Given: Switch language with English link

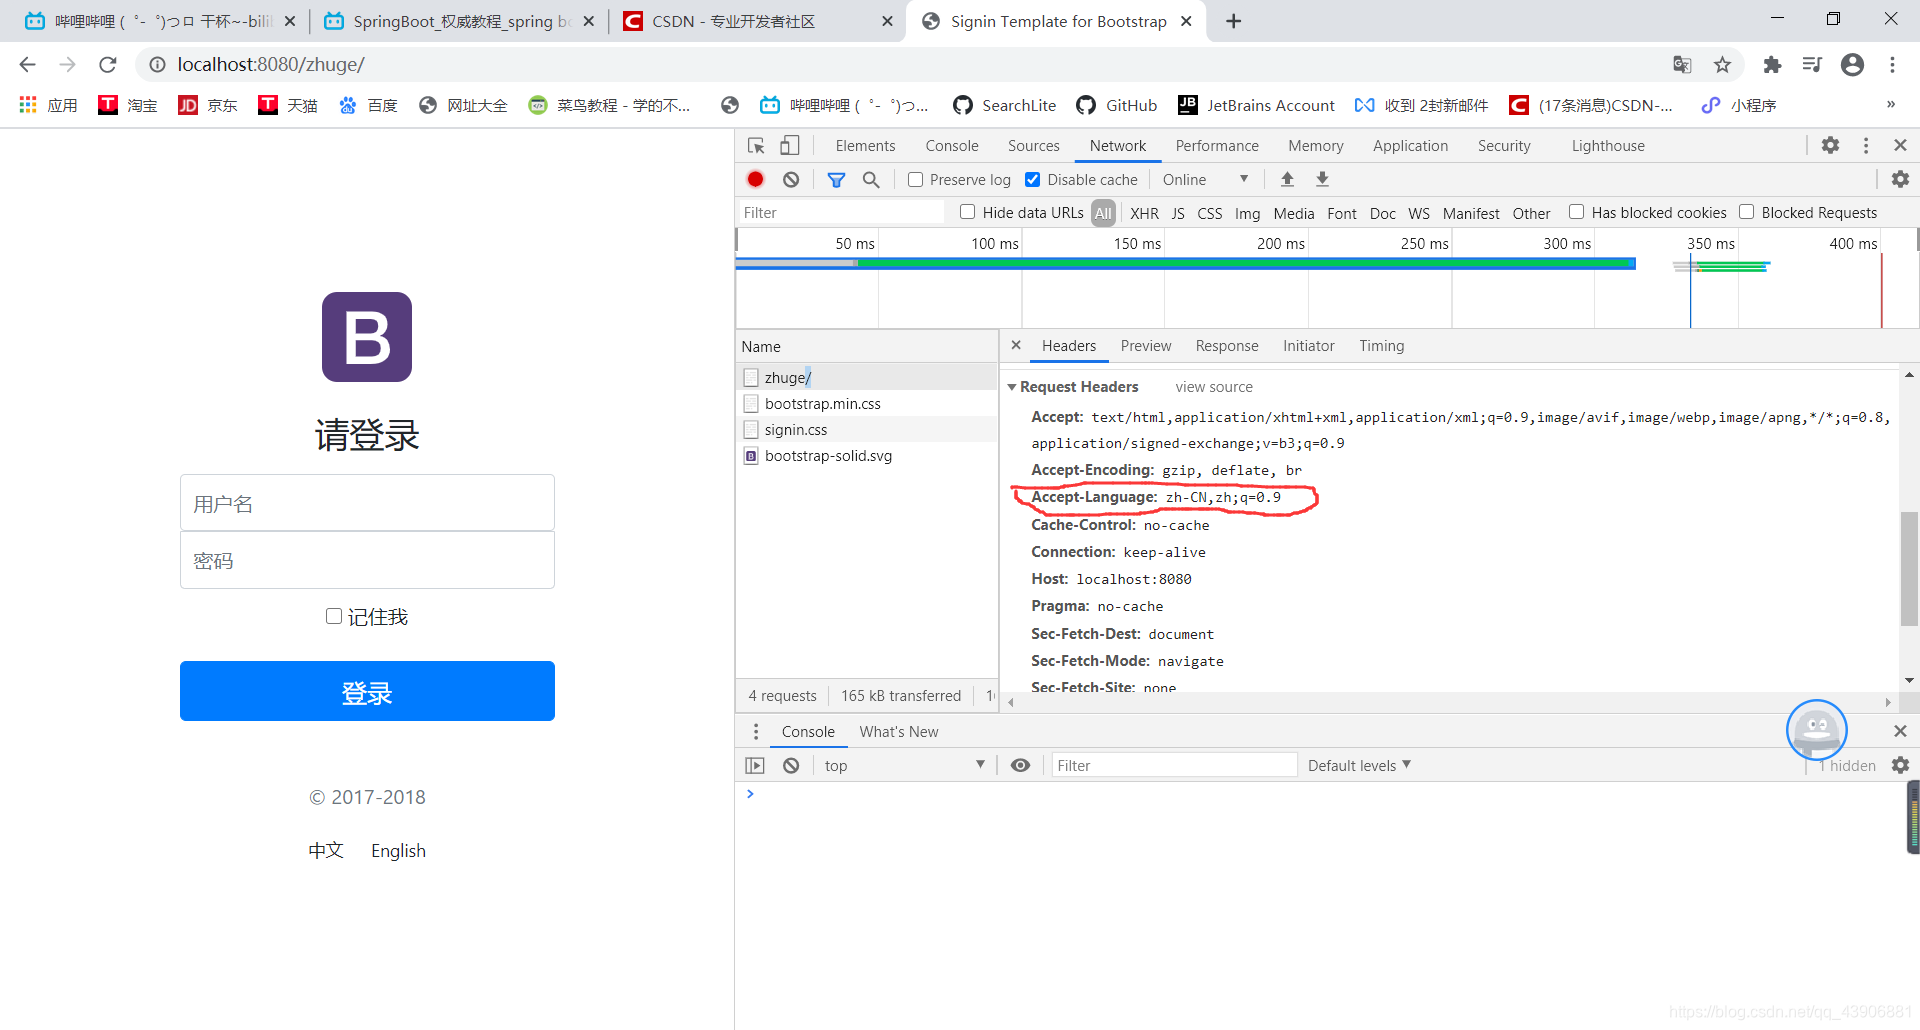Looking at the screenshot, I should click(x=398, y=851).
